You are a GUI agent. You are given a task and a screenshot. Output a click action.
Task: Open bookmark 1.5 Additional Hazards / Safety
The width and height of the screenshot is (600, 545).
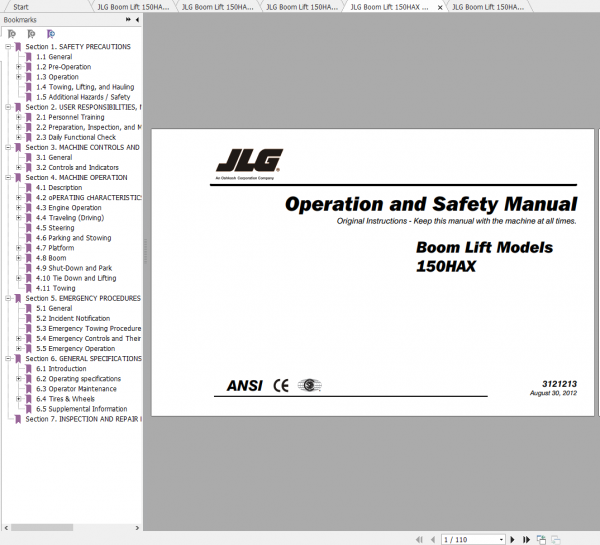coord(83,97)
